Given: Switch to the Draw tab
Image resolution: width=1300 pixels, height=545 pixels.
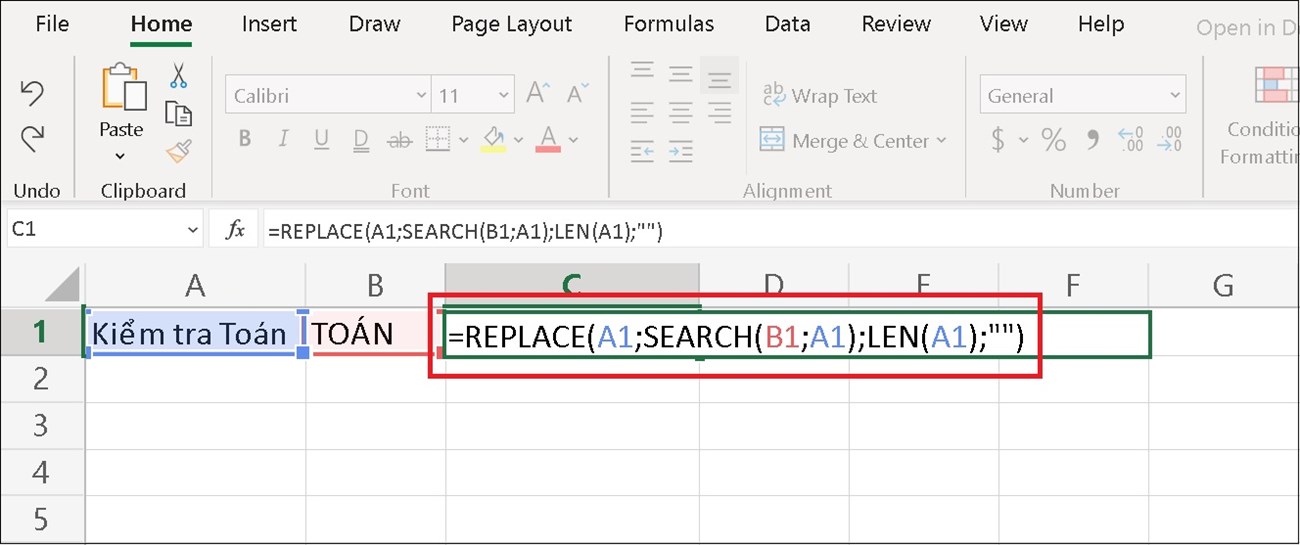Looking at the screenshot, I should point(374,24).
